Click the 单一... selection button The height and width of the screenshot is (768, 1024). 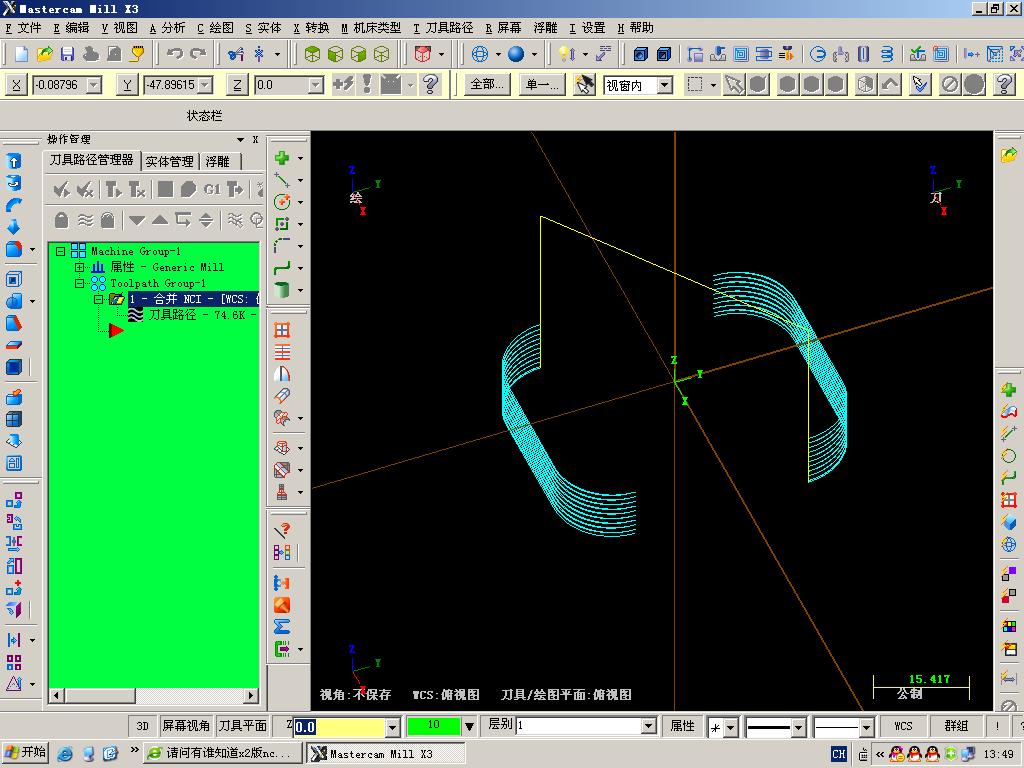click(x=542, y=84)
